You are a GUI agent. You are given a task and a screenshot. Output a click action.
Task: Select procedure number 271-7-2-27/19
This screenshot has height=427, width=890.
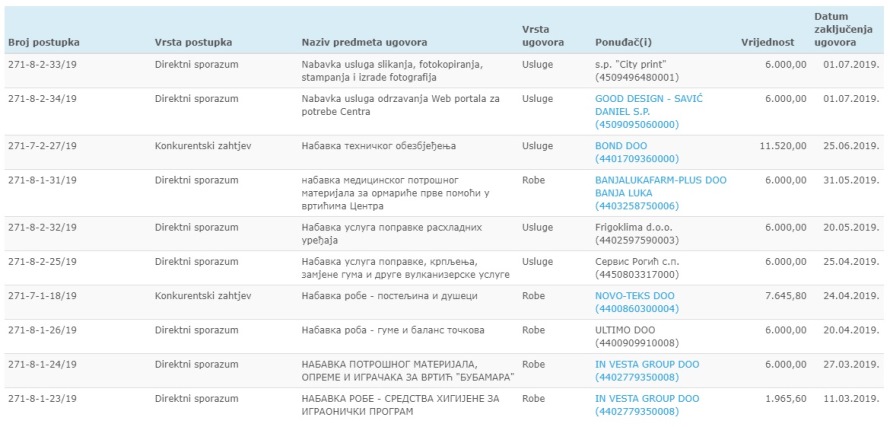coord(42,146)
